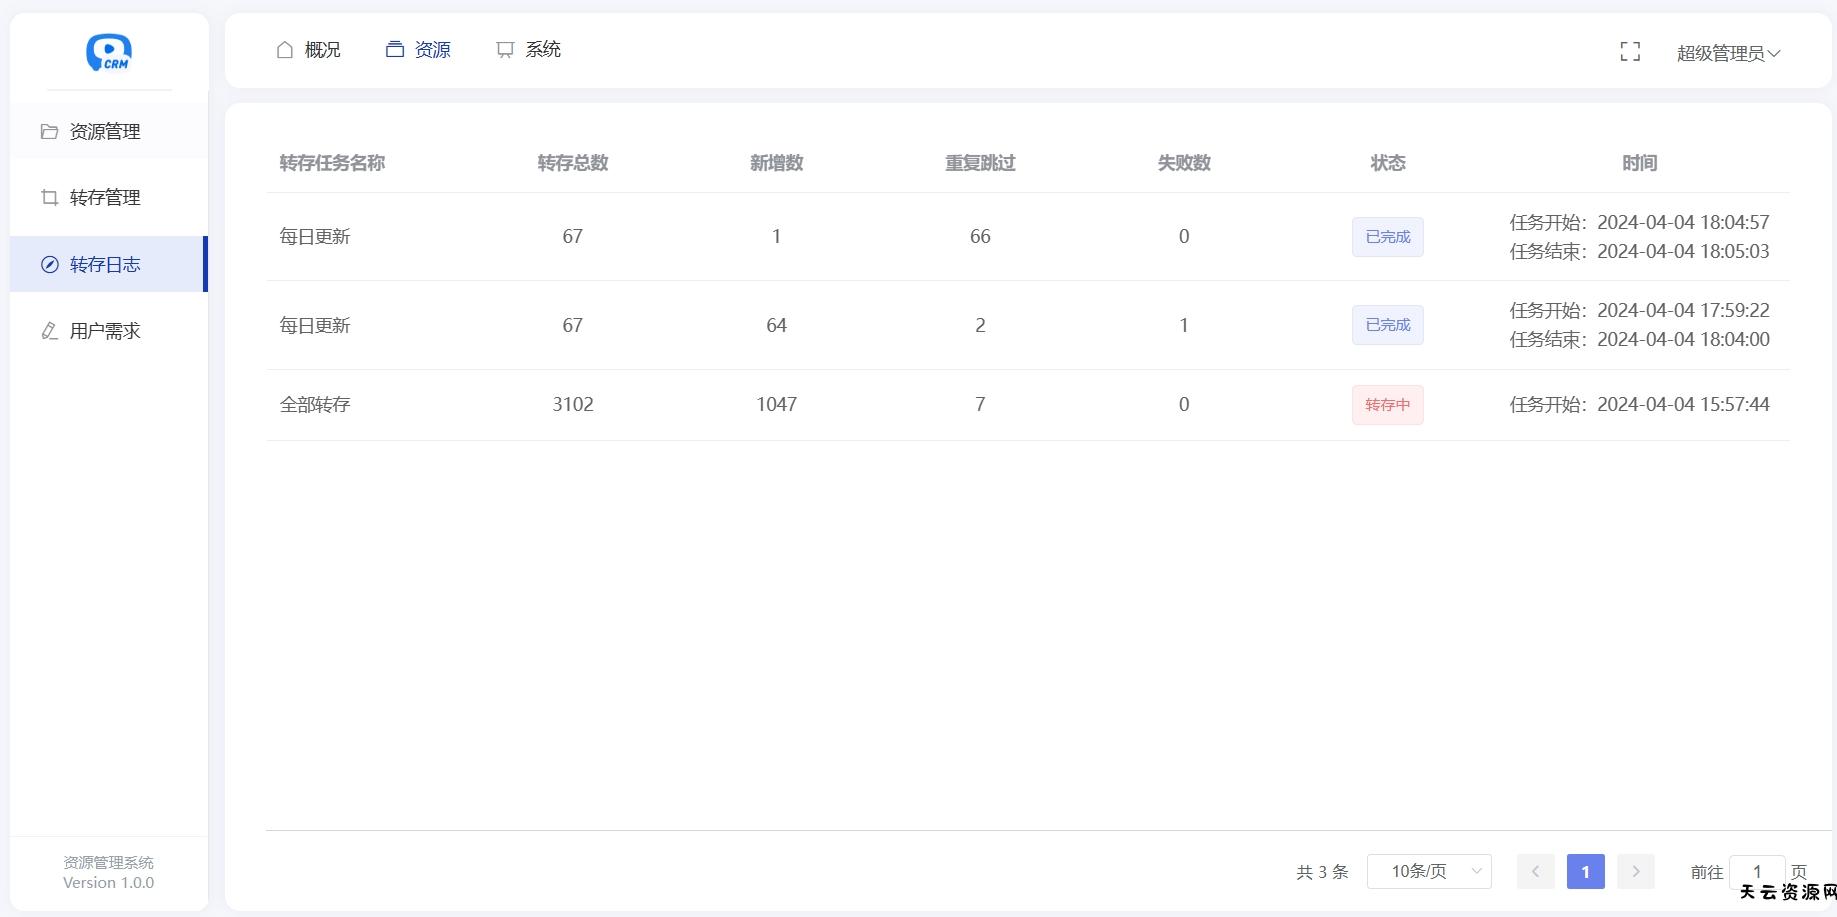Open the 超级管理员 user dropdown

point(1728,53)
